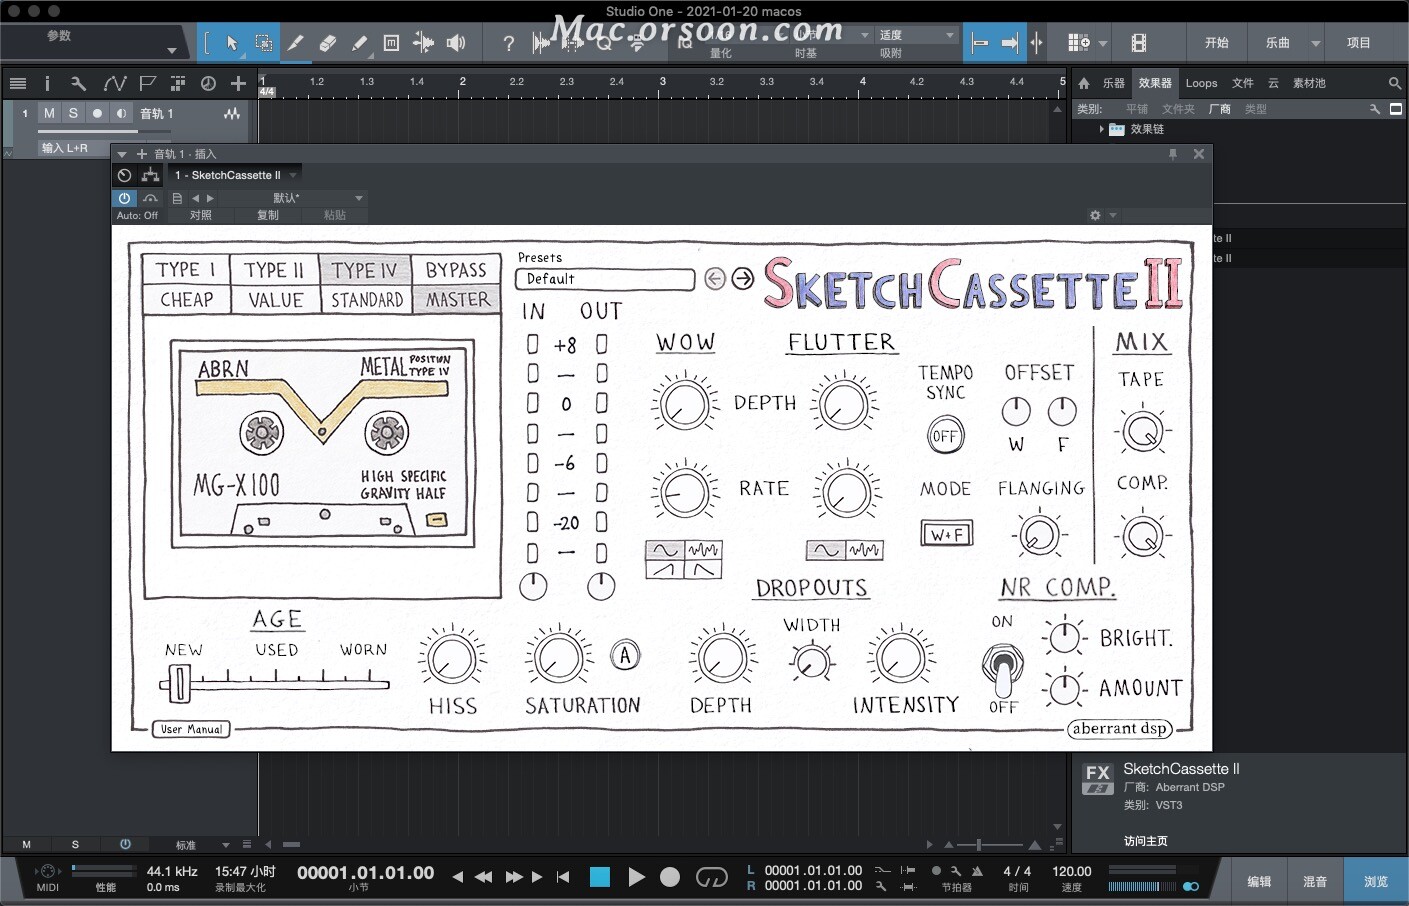Open the Presets Default dropdown

(605, 279)
